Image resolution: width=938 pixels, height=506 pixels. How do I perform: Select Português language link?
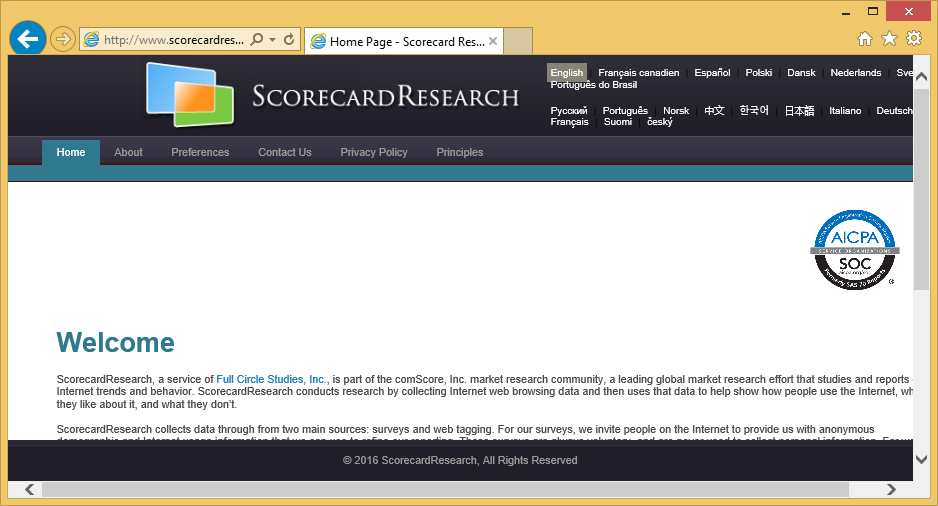coord(625,111)
